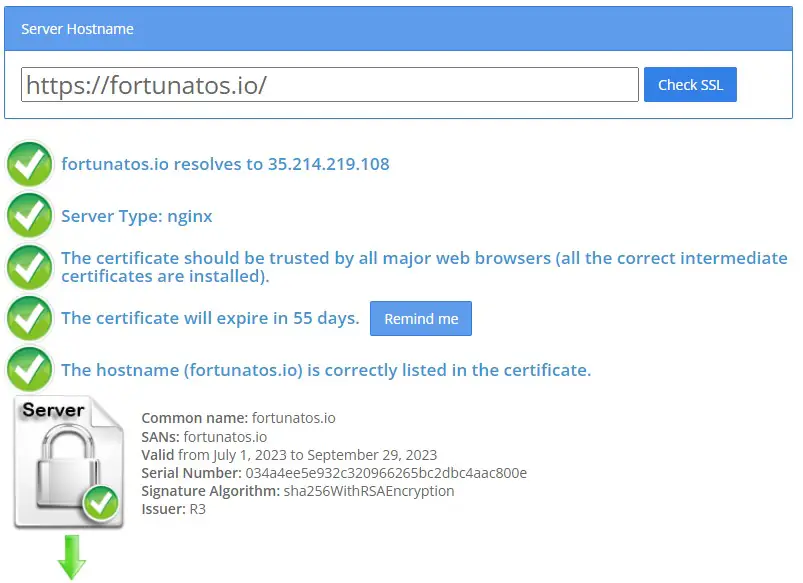Click the hostname correctly listed in certificate text
Image resolution: width=803 pixels, height=583 pixels.
[326, 370]
